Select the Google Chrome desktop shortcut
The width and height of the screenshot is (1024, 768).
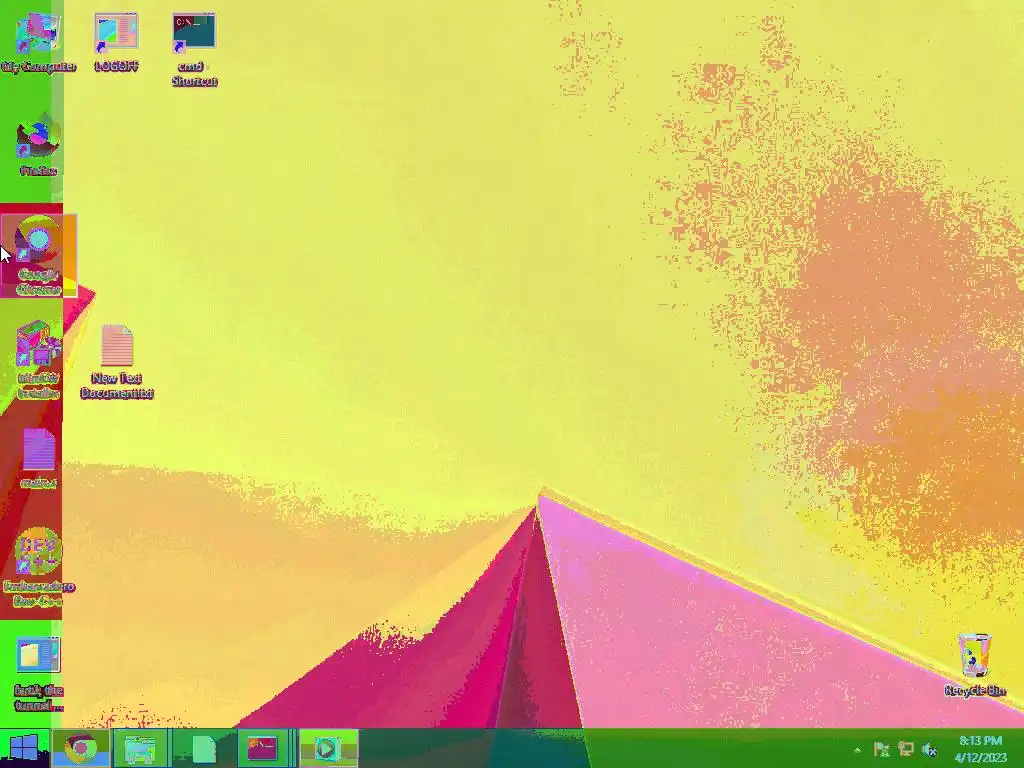(39, 255)
